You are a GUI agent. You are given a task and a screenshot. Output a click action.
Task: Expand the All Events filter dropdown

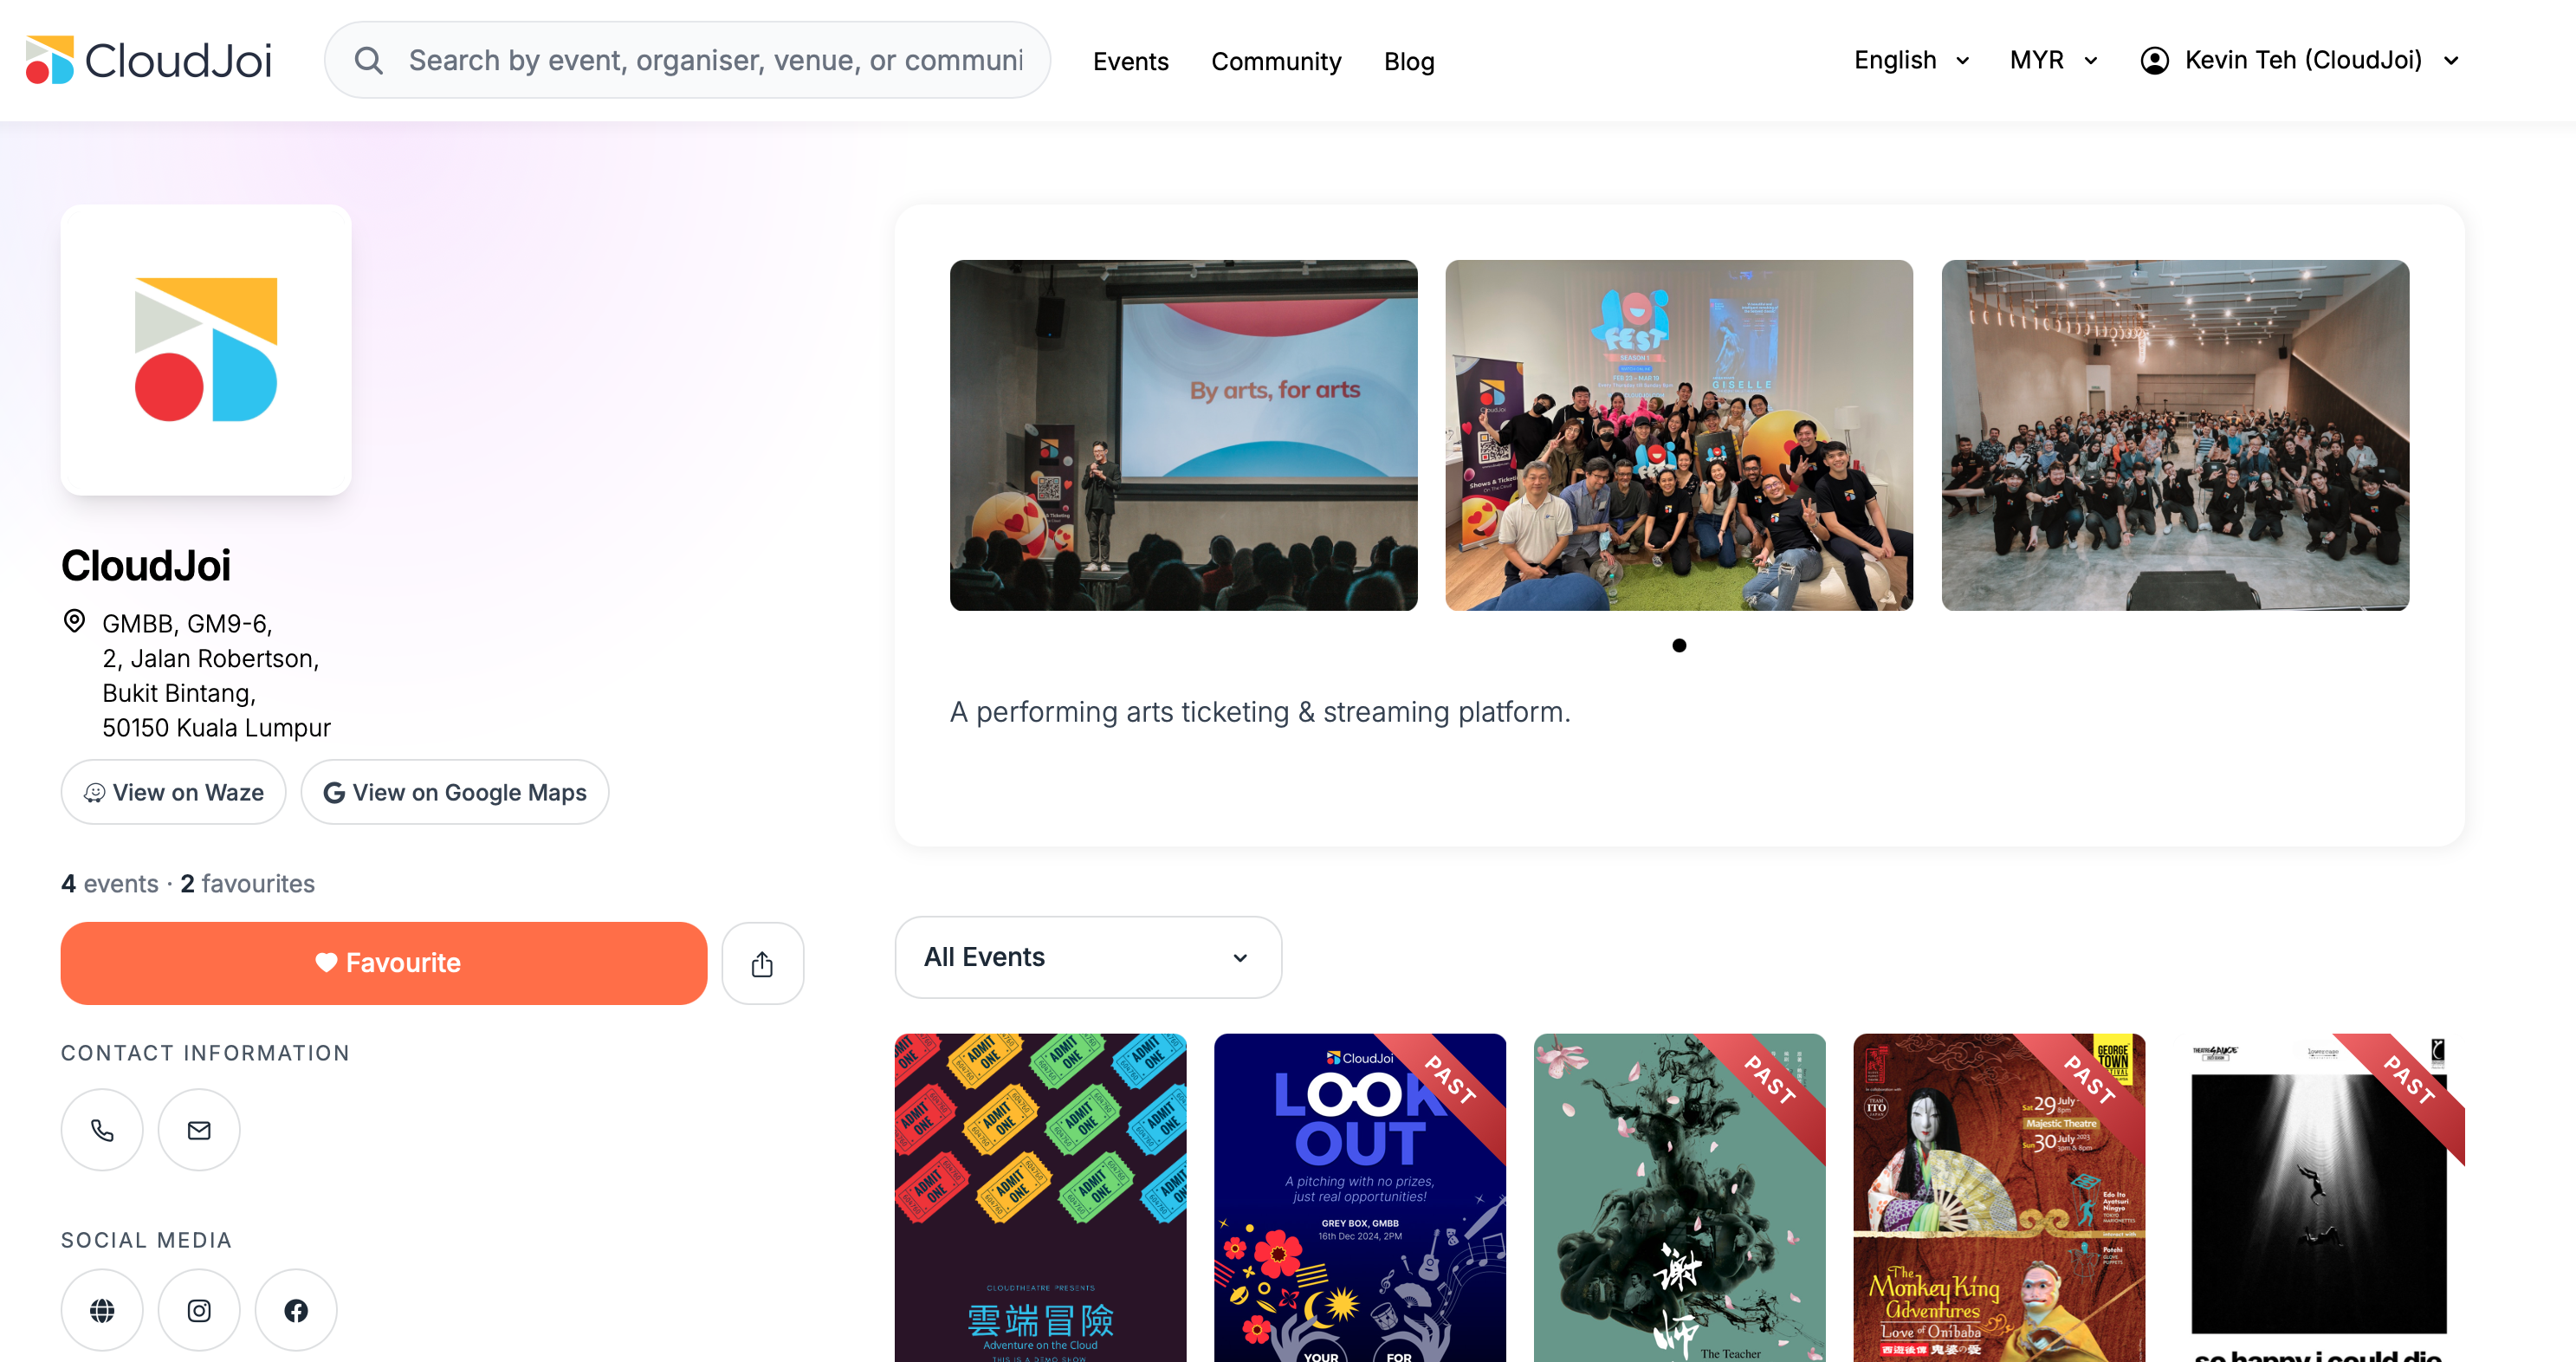1088,957
